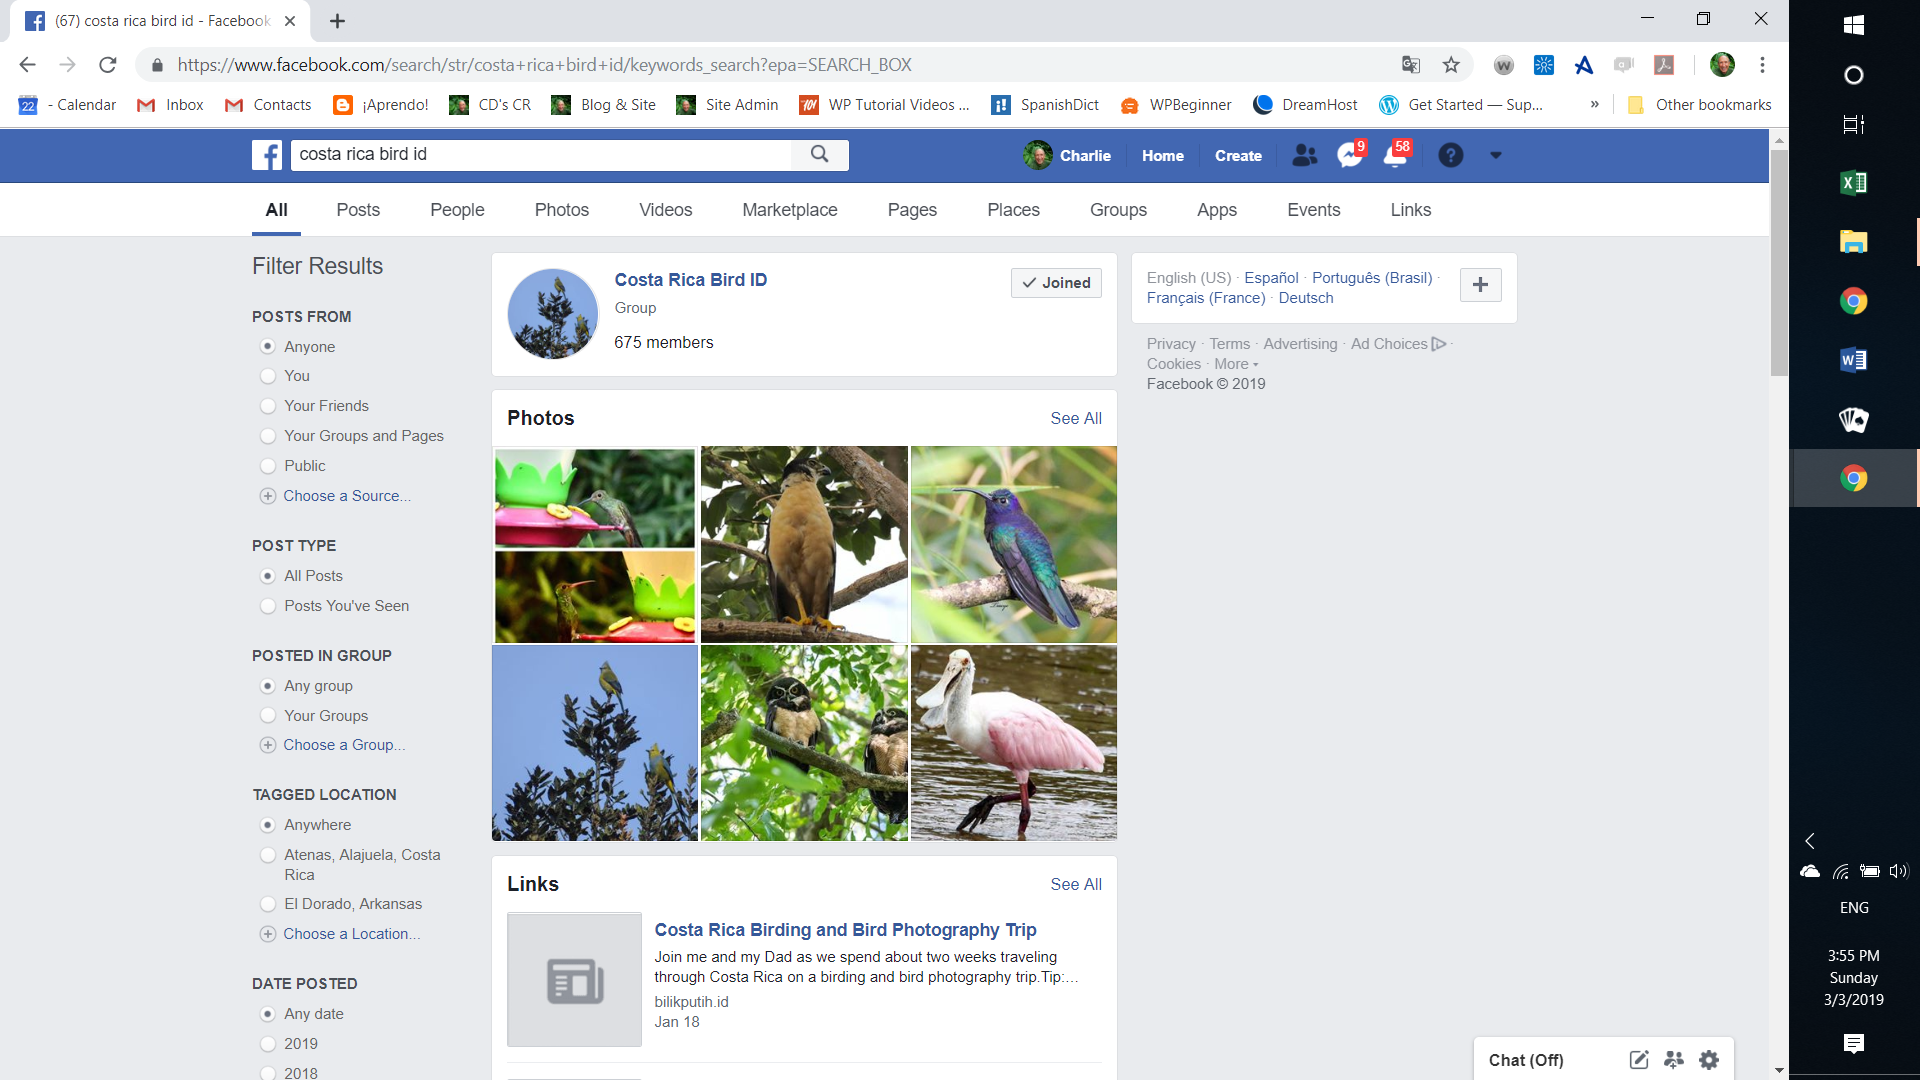Click the Create button in header
Image resolution: width=1920 pixels, height=1080 pixels.
(1238, 155)
